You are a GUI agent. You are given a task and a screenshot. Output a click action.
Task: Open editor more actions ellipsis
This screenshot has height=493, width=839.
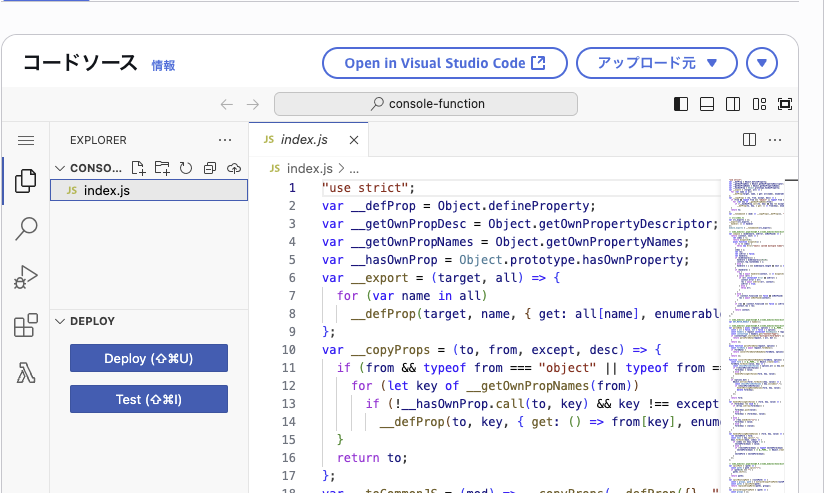pos(775,140)
